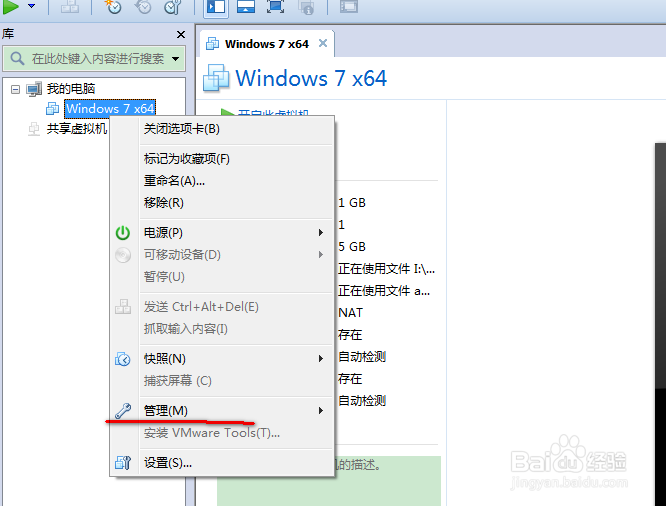Take a snapshot with the toolbar clock icon
The width and height of the screenshot is (666, 506).
click(113, 6)
